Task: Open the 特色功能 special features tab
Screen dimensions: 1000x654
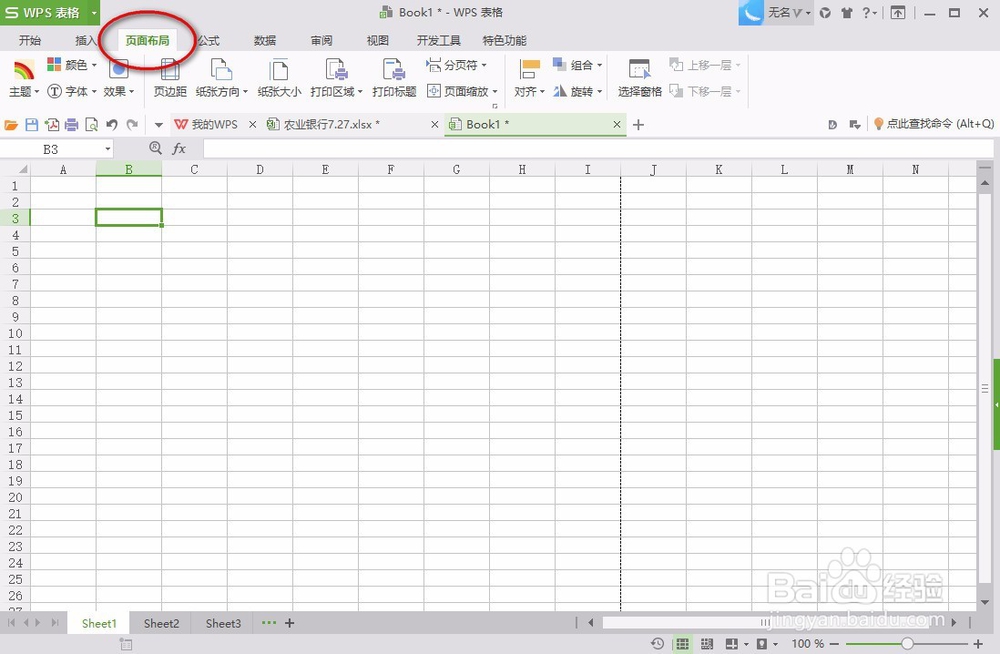Action: (504, 40)
